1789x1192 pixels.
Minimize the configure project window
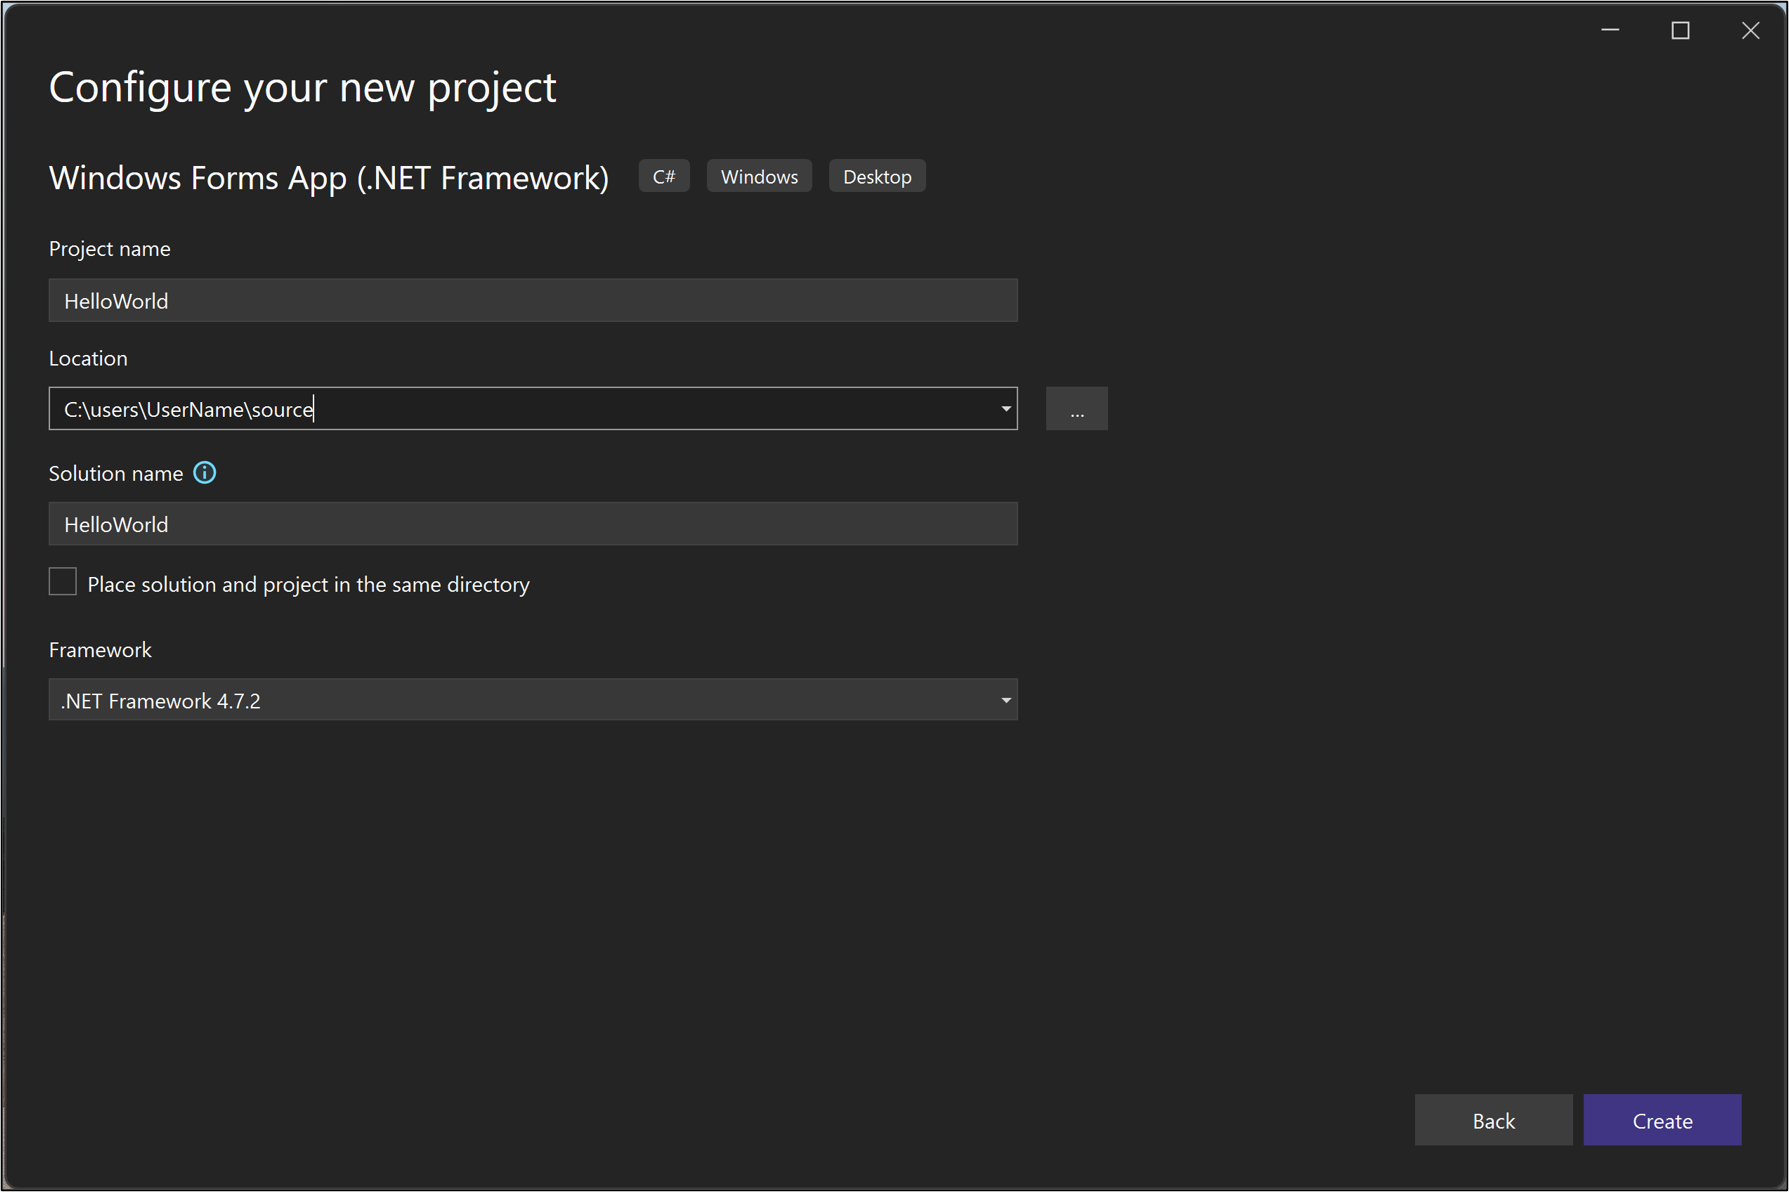1610,31
